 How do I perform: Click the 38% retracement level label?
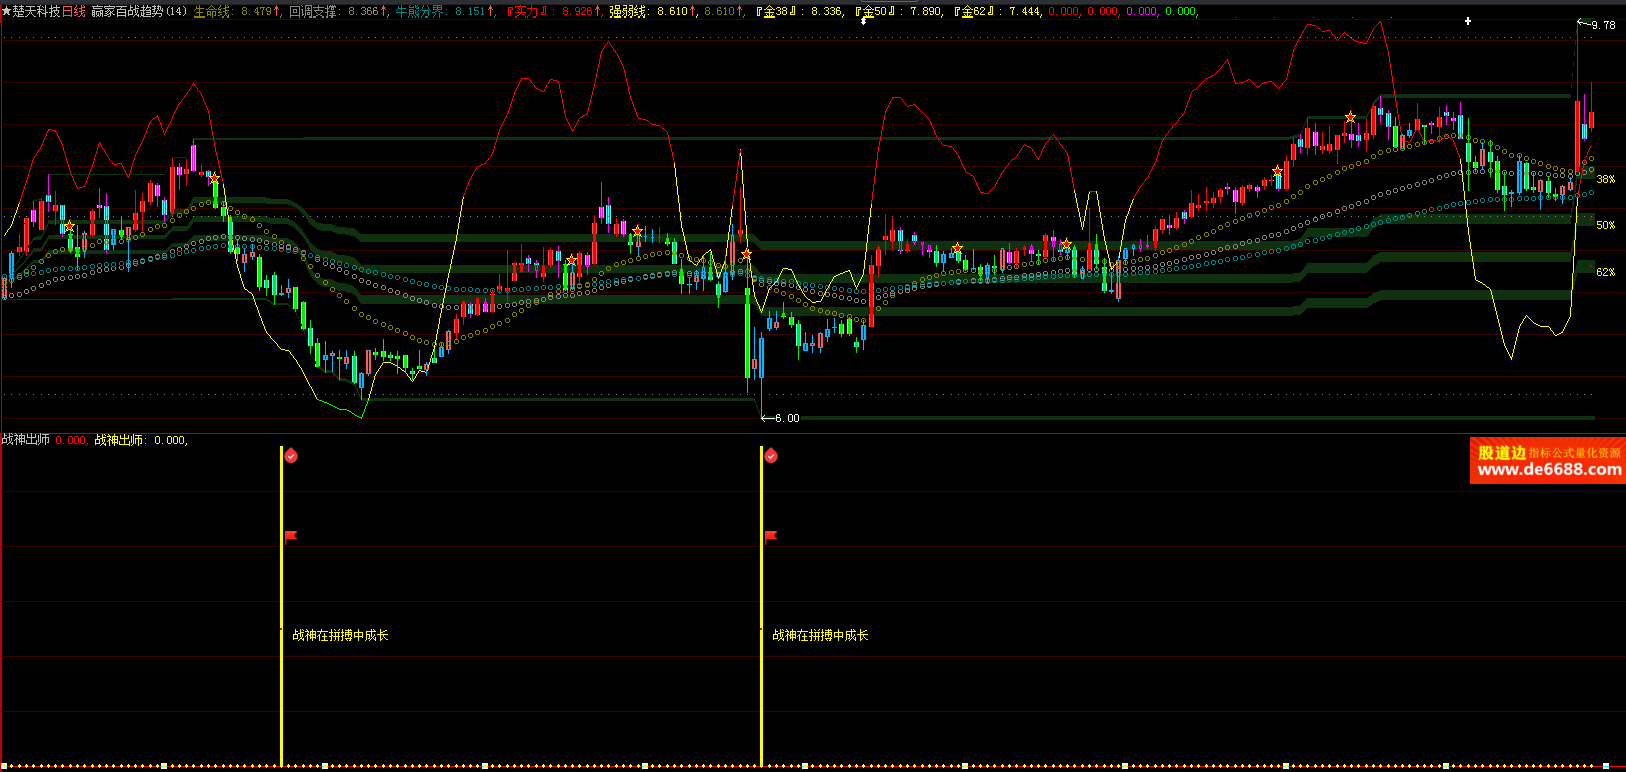1605,180
